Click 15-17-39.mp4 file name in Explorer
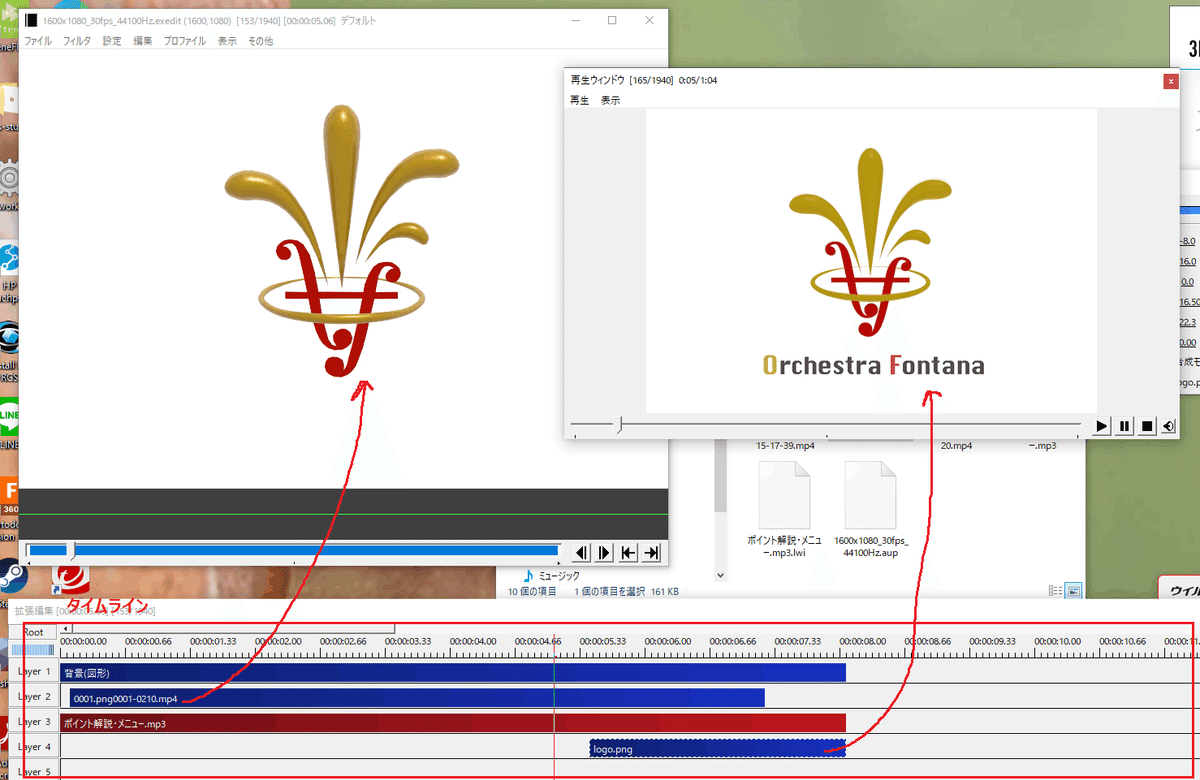This screenshot has height=780, width=1200. click(x=785, y=445)
